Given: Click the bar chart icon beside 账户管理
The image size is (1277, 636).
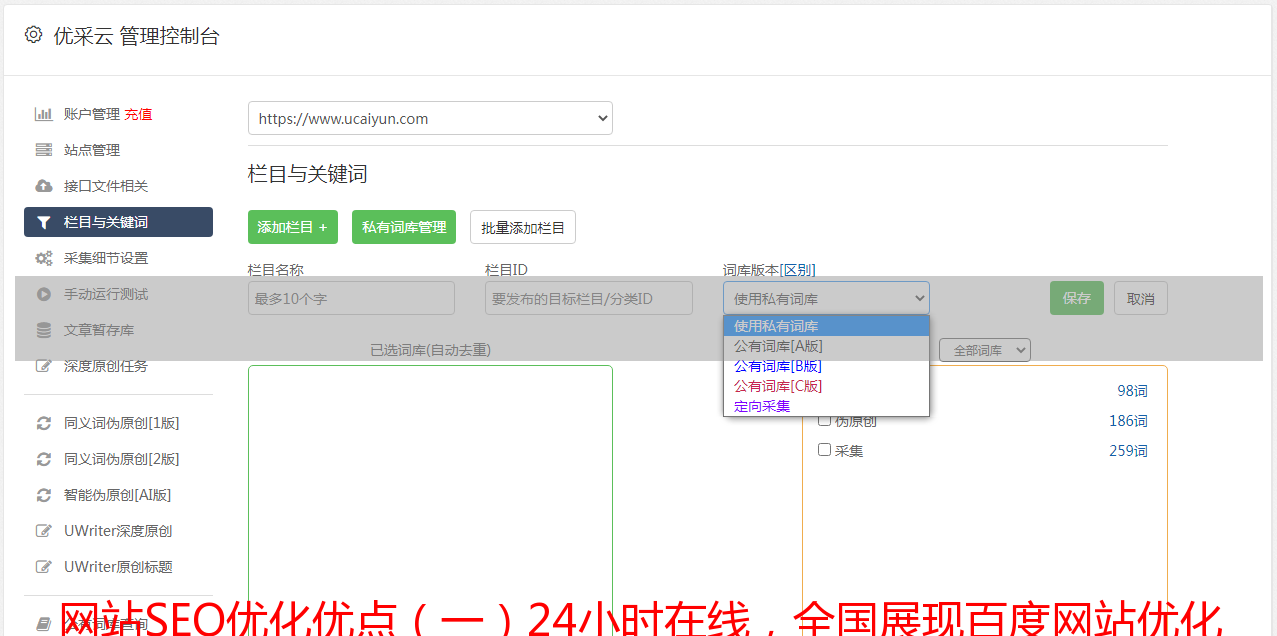Looking at the screenshot, I should coord(44,114).
